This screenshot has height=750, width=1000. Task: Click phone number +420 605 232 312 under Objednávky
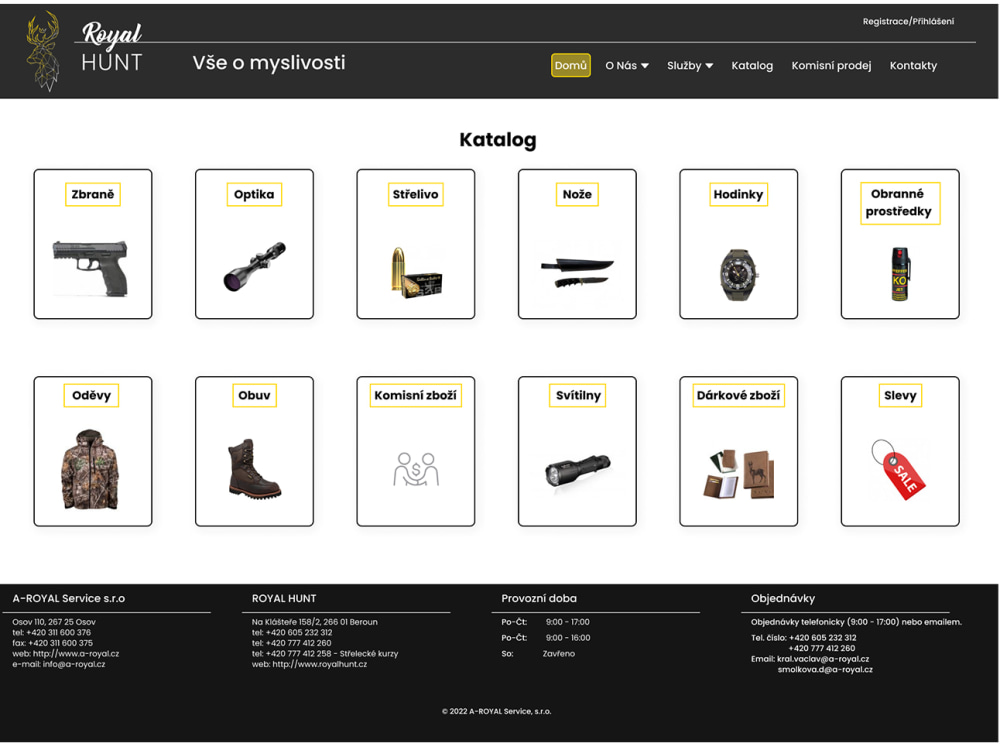coord(823,638)
